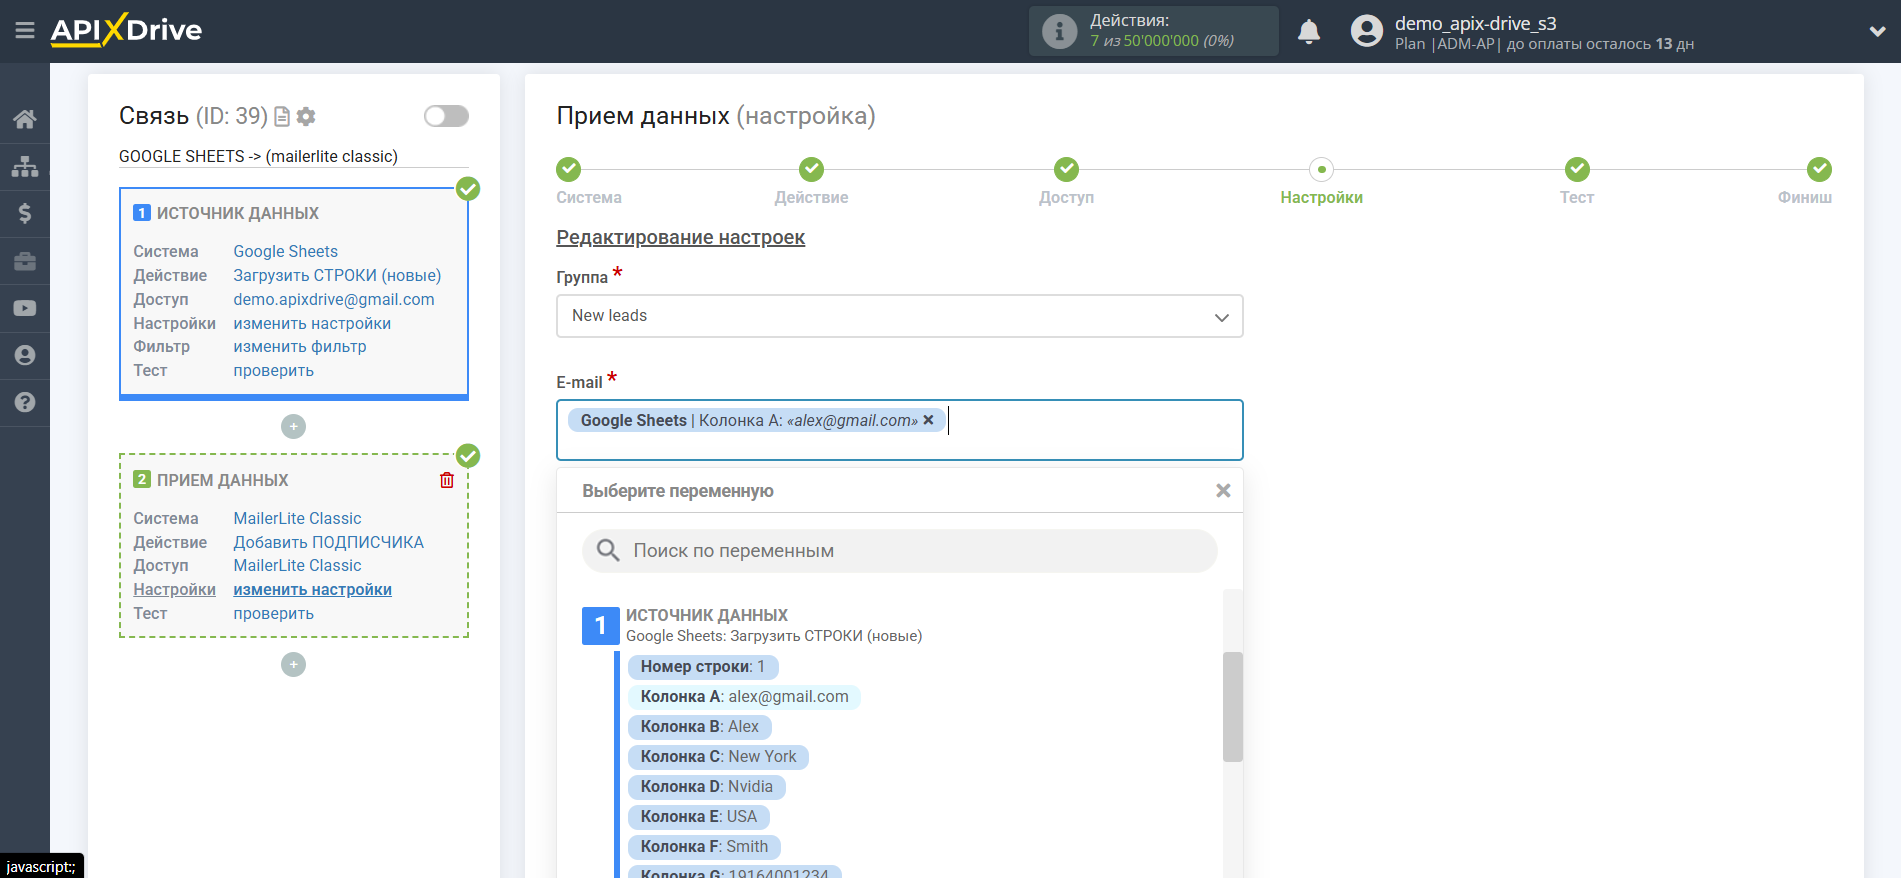Remove the Колонка A tag from E-mail
The image size is (1901, 878).
928,420
